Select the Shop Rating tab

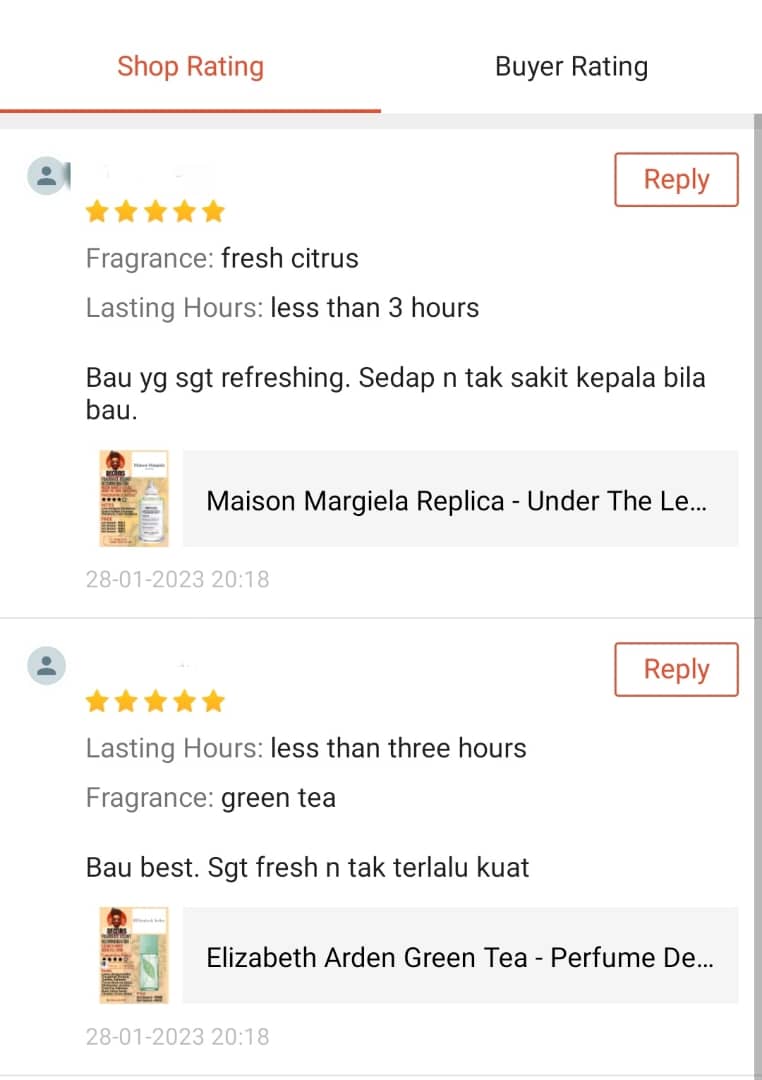click(190, 67)
